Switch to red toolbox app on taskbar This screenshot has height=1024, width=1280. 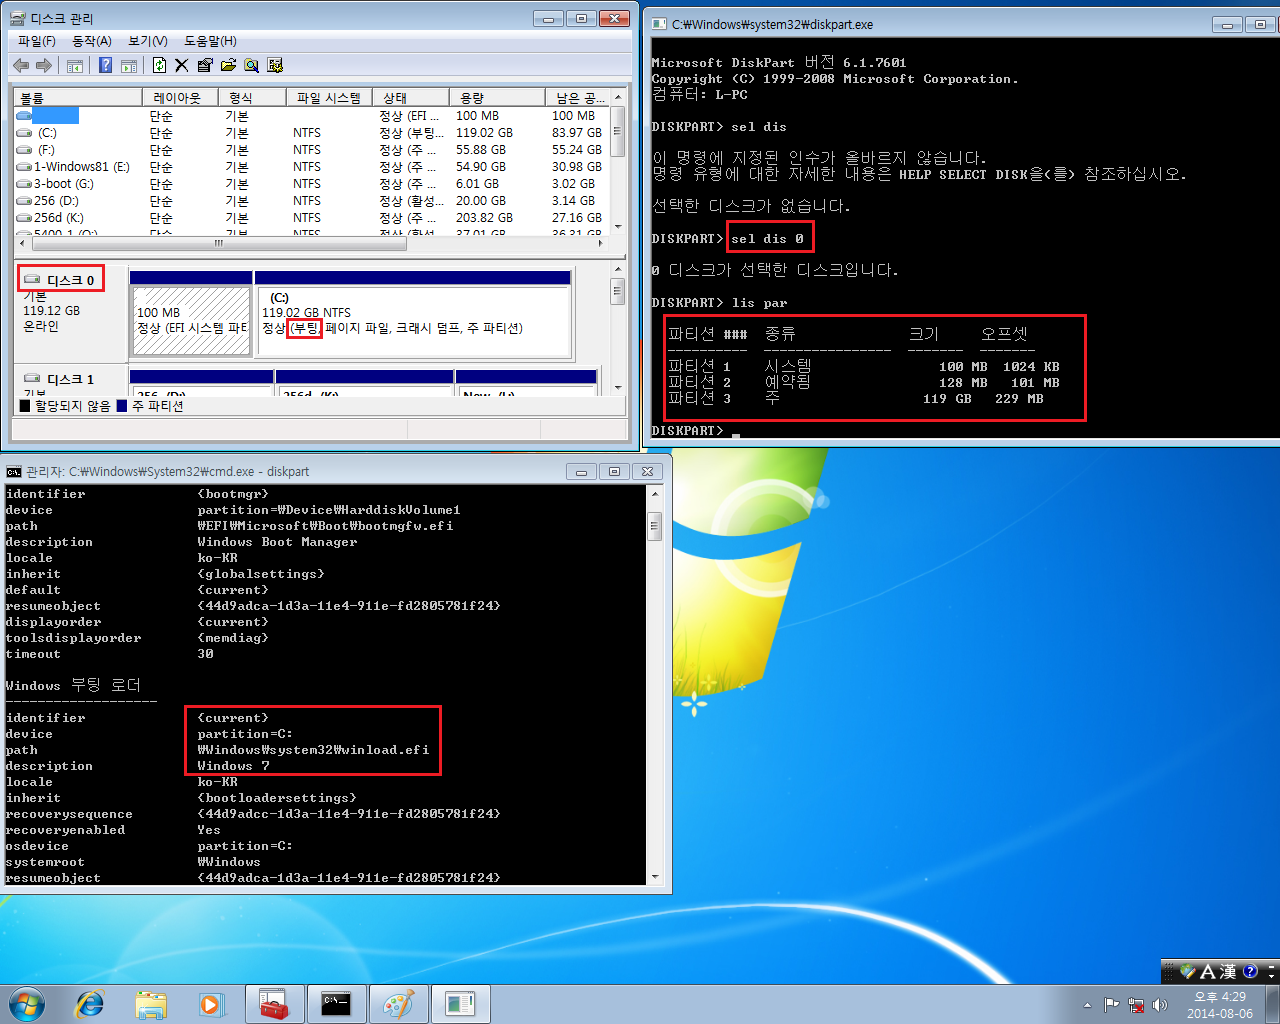pyautogui.click(x=275, y=1004)
